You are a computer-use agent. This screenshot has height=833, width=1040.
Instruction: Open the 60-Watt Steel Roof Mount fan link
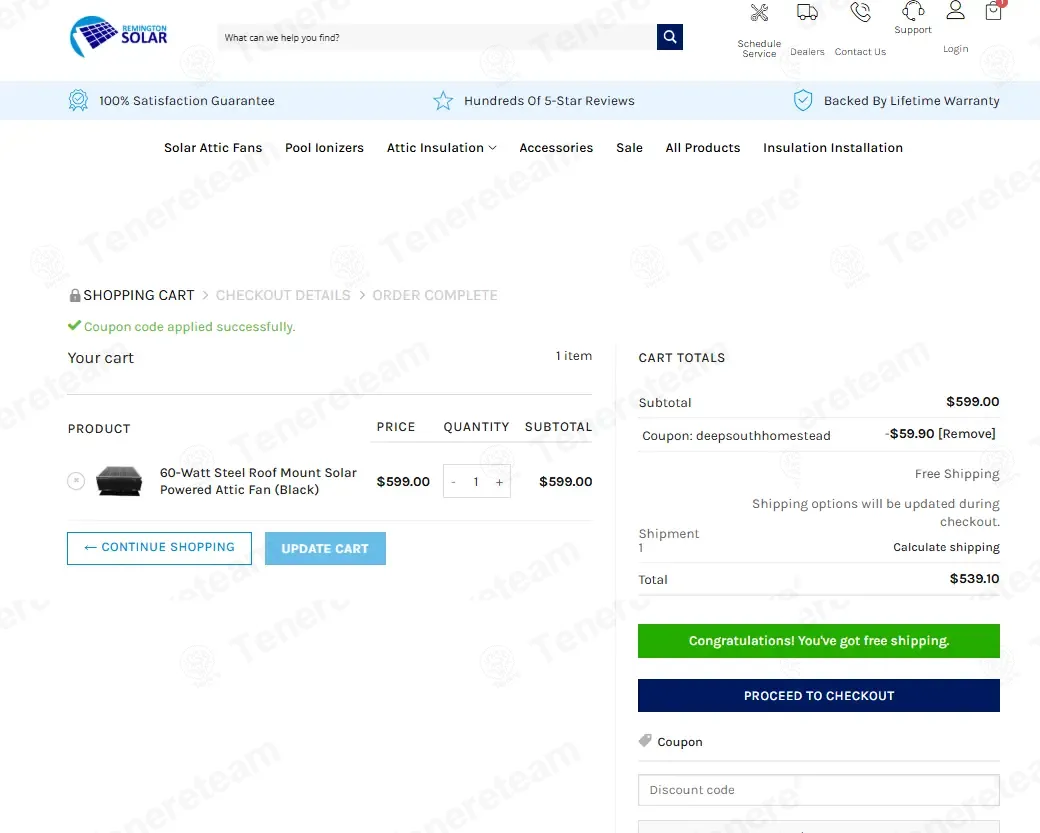click(x=258, y=481)
